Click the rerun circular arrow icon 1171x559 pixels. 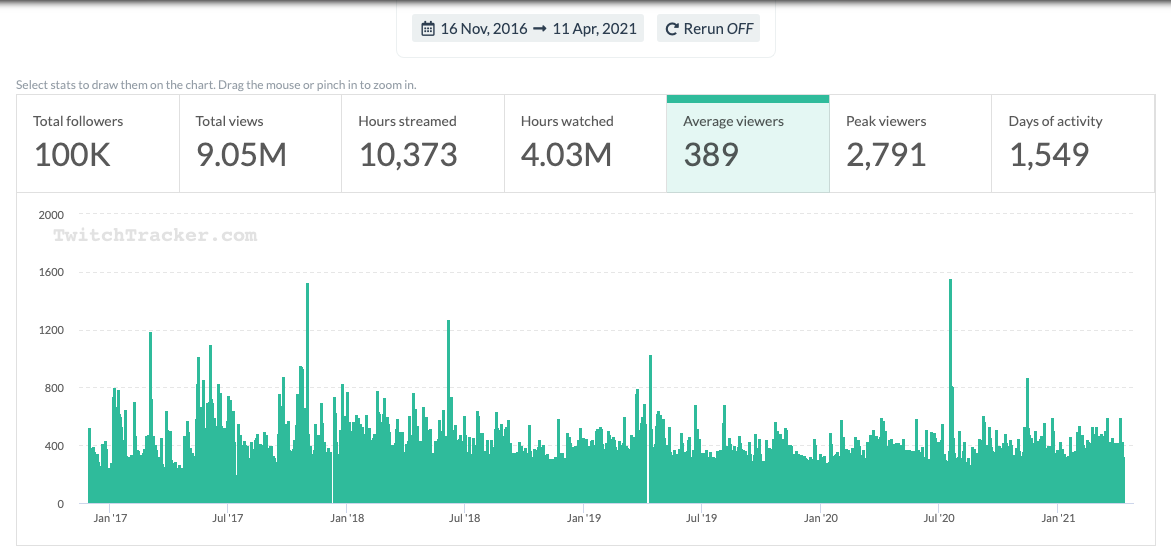(x=671, y=29)
